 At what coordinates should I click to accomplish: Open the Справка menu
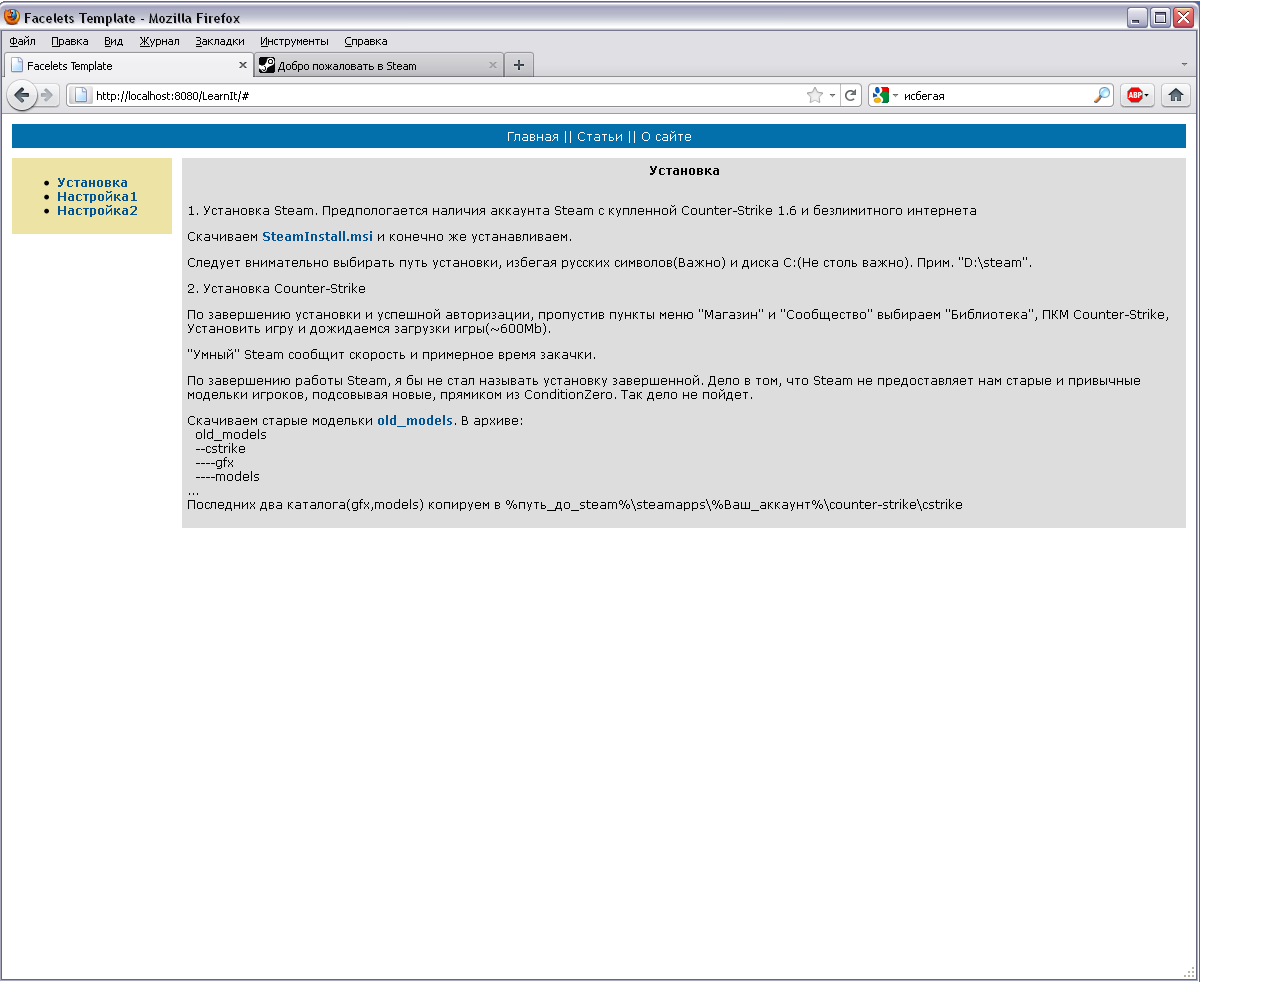pyautogui.click(x=366, y=41)
